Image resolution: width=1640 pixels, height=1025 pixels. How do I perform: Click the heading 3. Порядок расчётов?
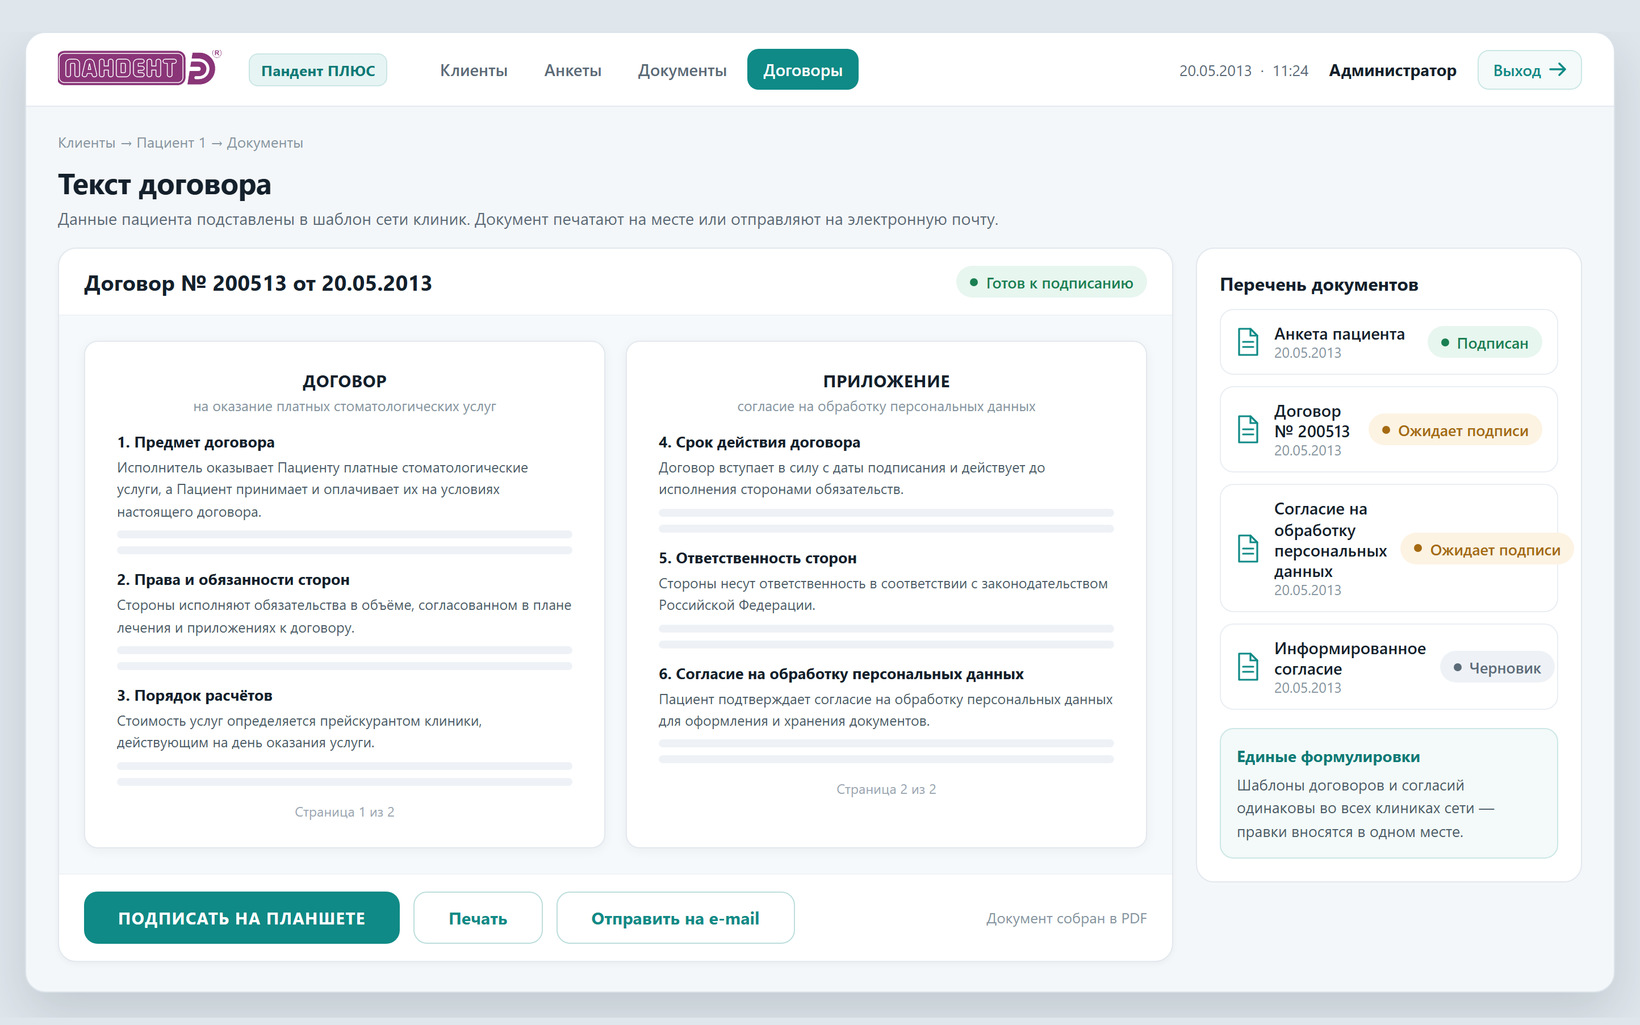[x=195, y=696]
